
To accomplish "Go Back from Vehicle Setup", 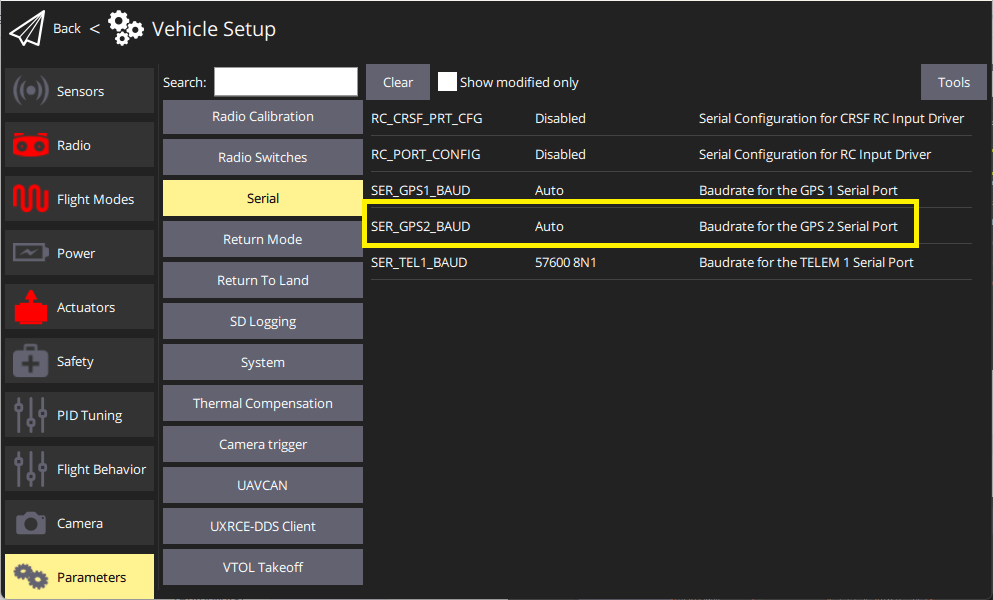I will [67, 29].
